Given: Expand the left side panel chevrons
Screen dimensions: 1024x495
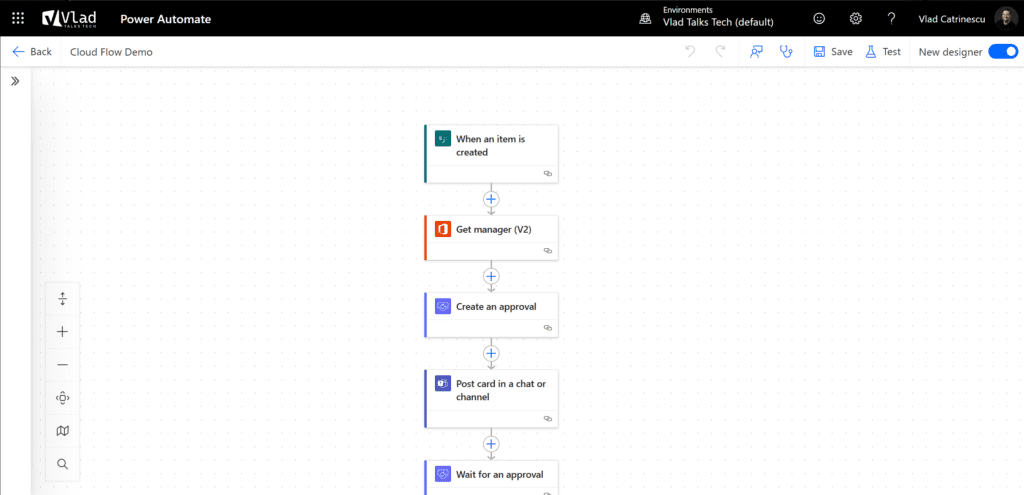Looking at the screenshot, I should (15, 81).
